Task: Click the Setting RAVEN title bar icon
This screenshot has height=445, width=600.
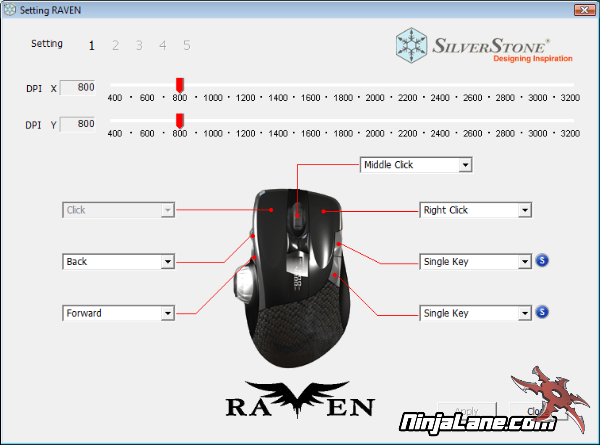Action: [10, 10]
